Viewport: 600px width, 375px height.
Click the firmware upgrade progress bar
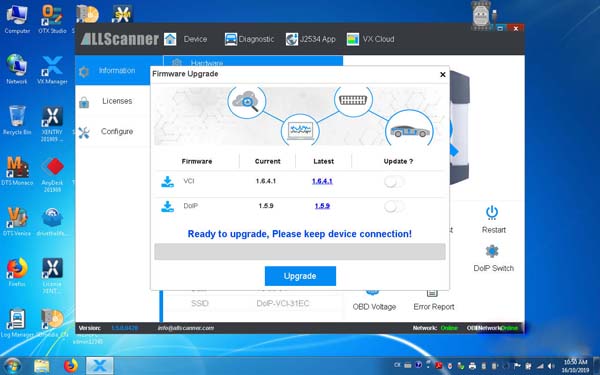(x=300, y=252)
